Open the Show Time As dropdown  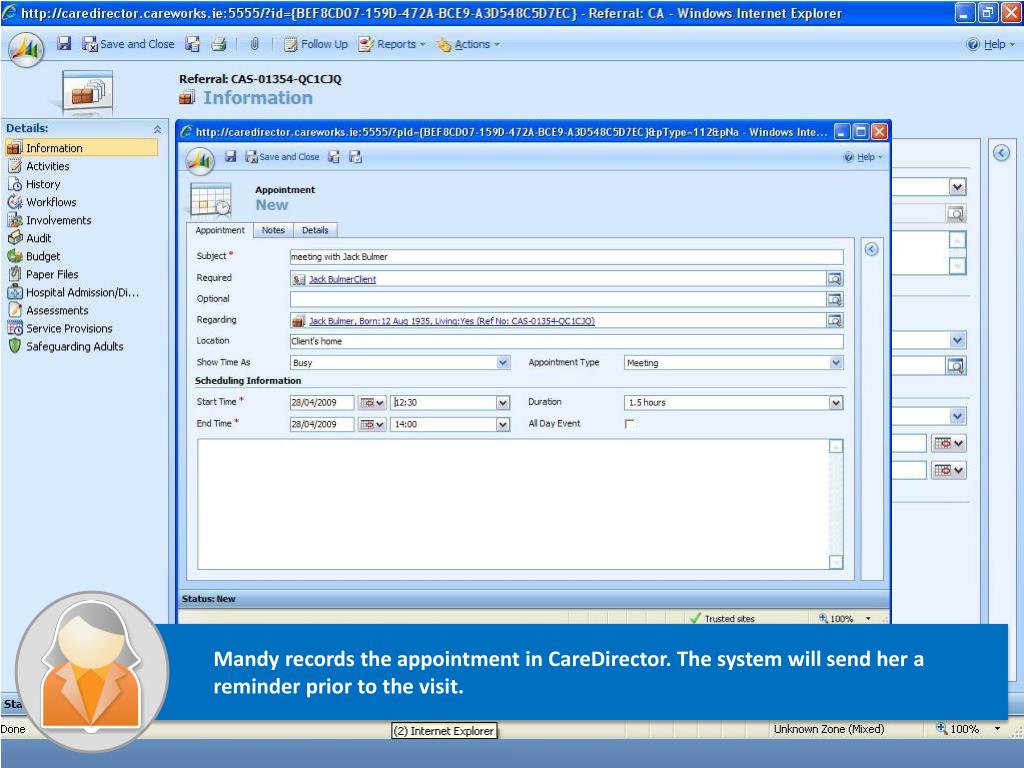pyautogui.click(x=503, y=362)
